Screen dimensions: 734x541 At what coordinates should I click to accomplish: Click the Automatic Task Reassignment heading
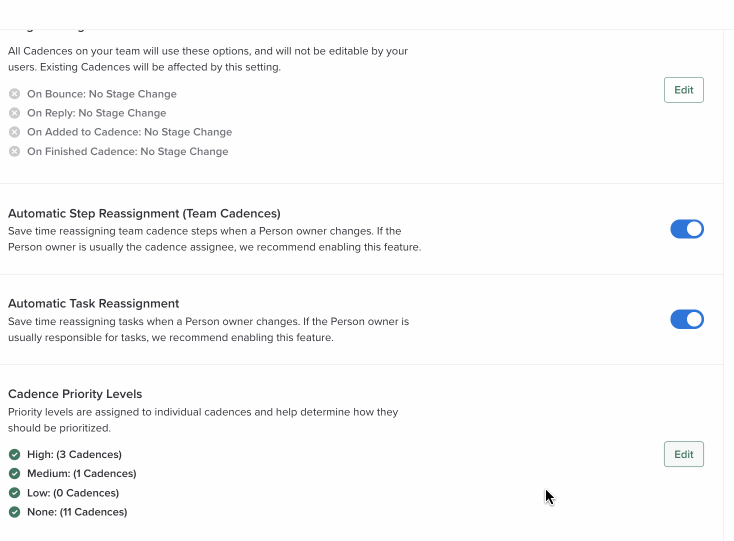click(x=93, y=303)
